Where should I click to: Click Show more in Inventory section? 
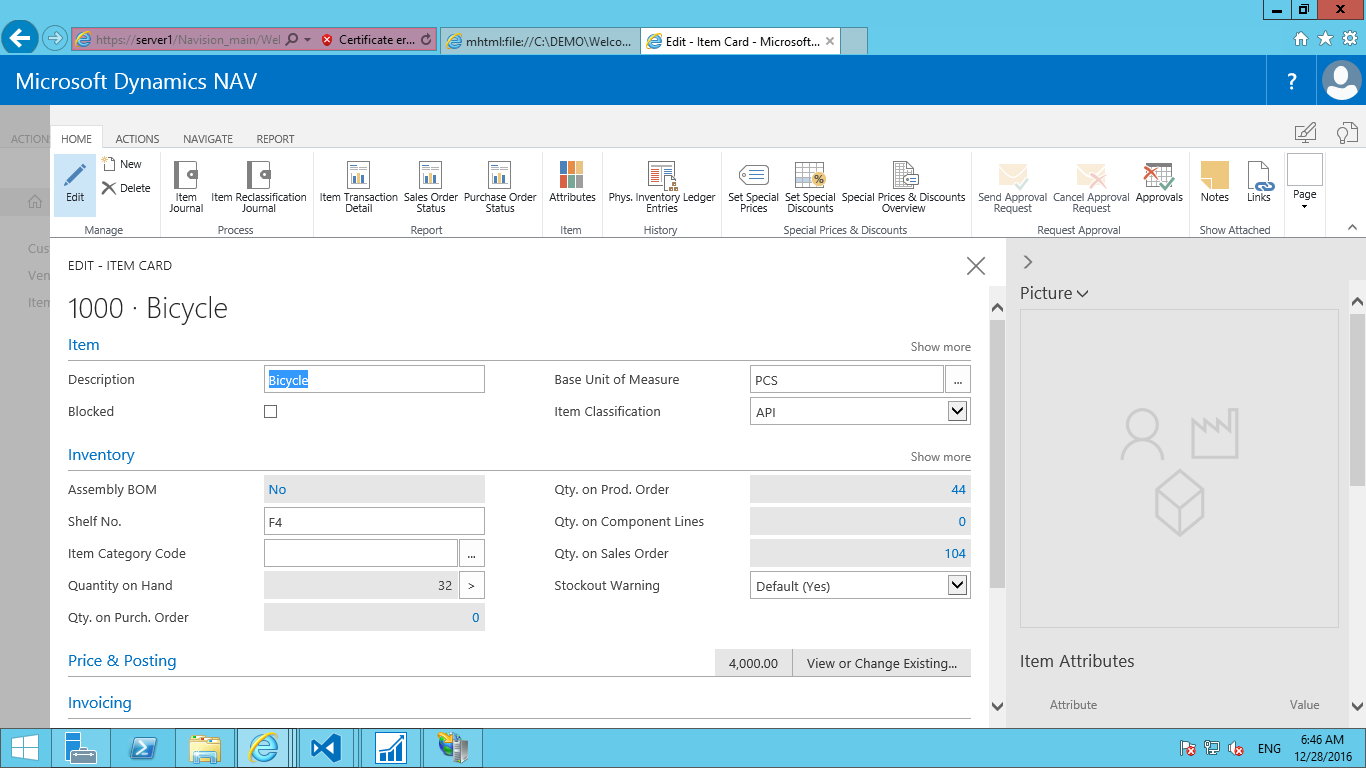(940, 457)
